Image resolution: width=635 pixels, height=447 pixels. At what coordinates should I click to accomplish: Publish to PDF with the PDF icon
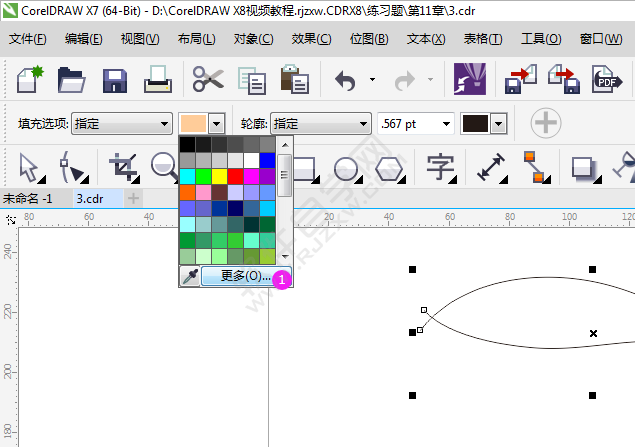[x=607, y=79]
